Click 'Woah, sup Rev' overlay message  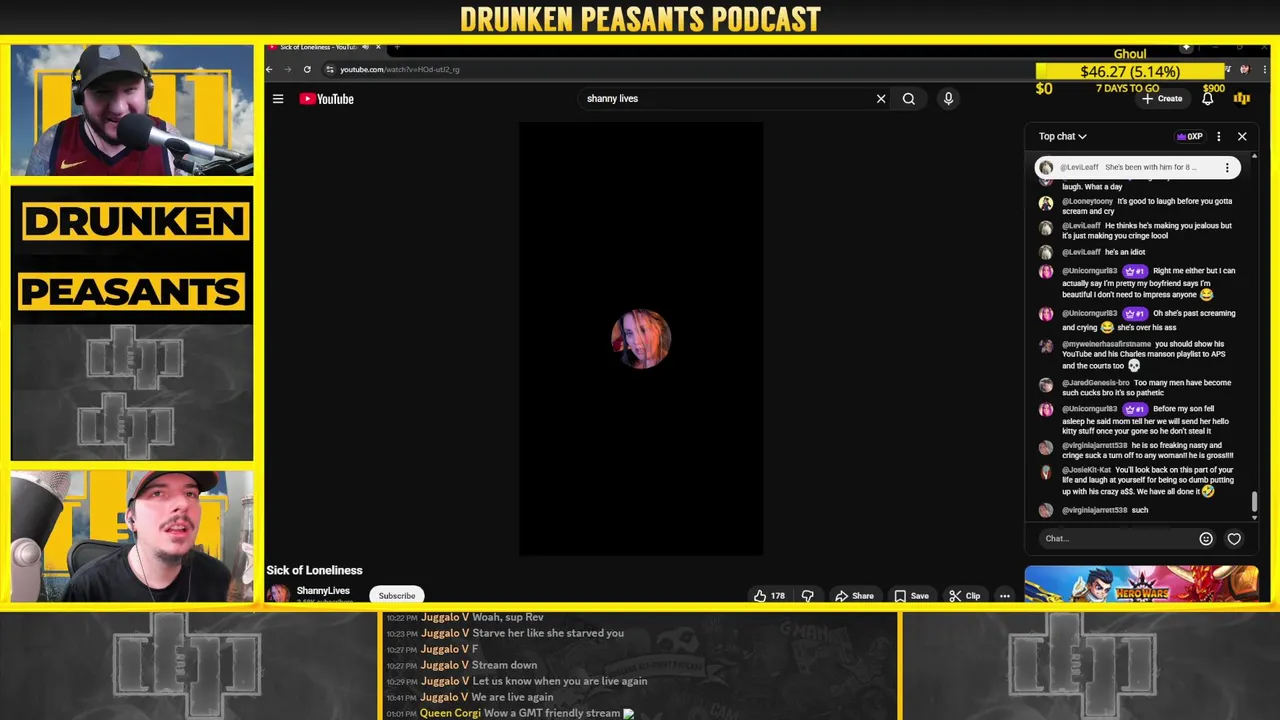pyautogui.click(x=465, y=617)
